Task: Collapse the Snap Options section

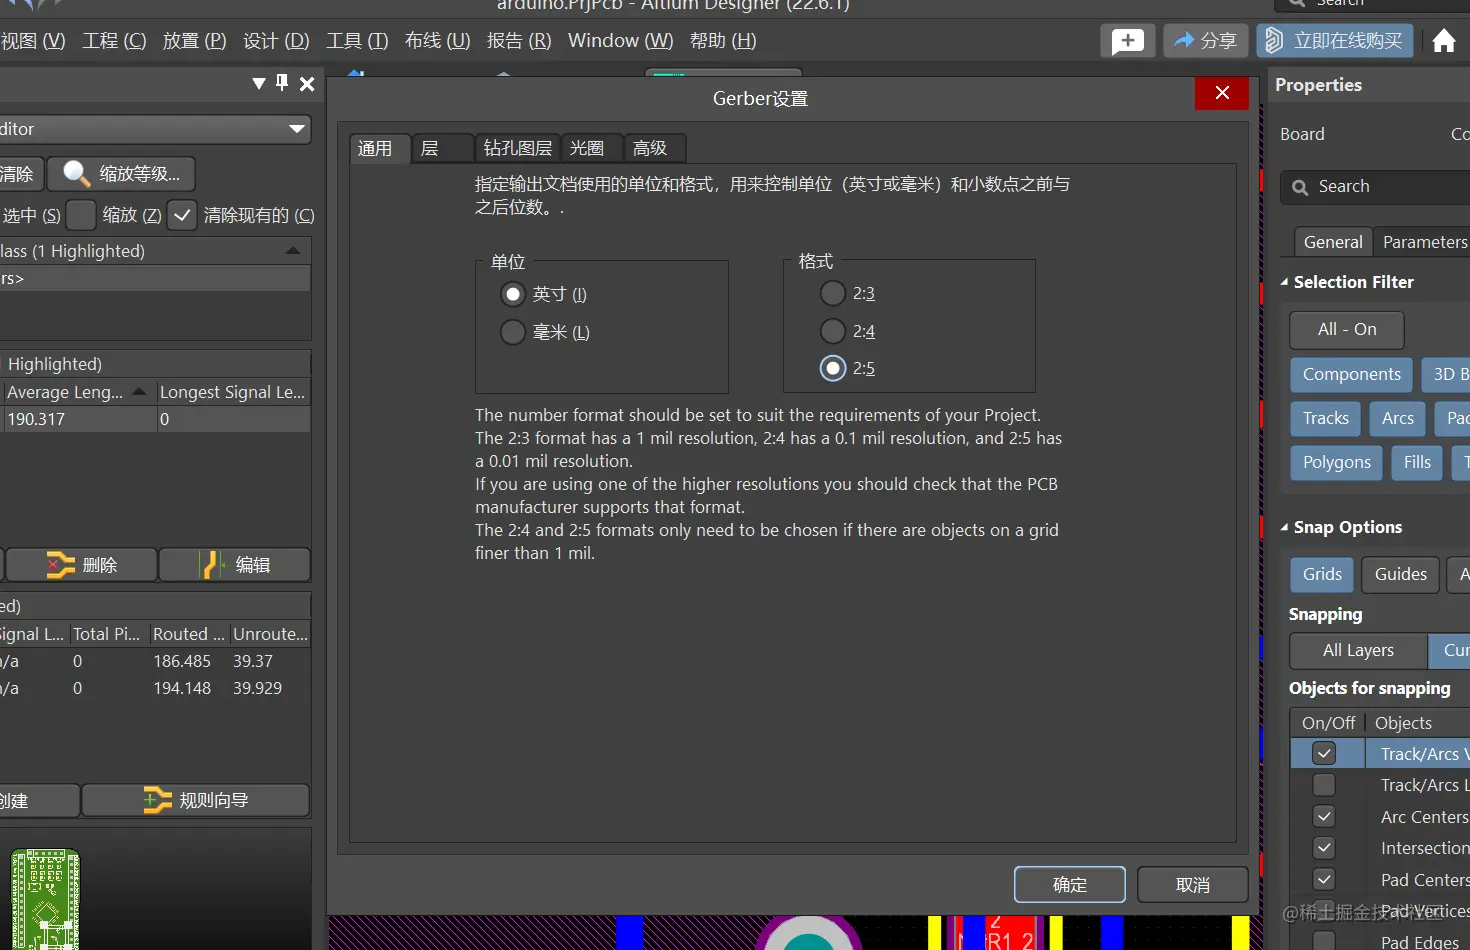Action: point(1285,527)
